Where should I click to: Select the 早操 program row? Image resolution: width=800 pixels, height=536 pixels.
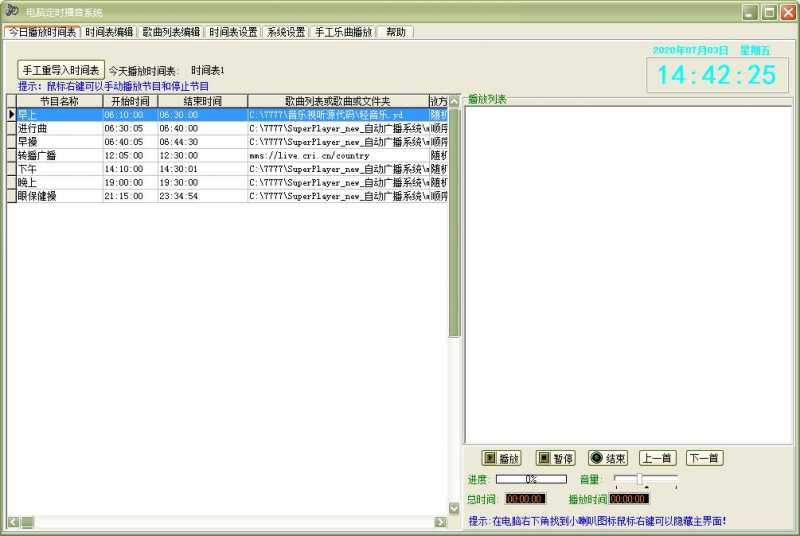[227, 142]
